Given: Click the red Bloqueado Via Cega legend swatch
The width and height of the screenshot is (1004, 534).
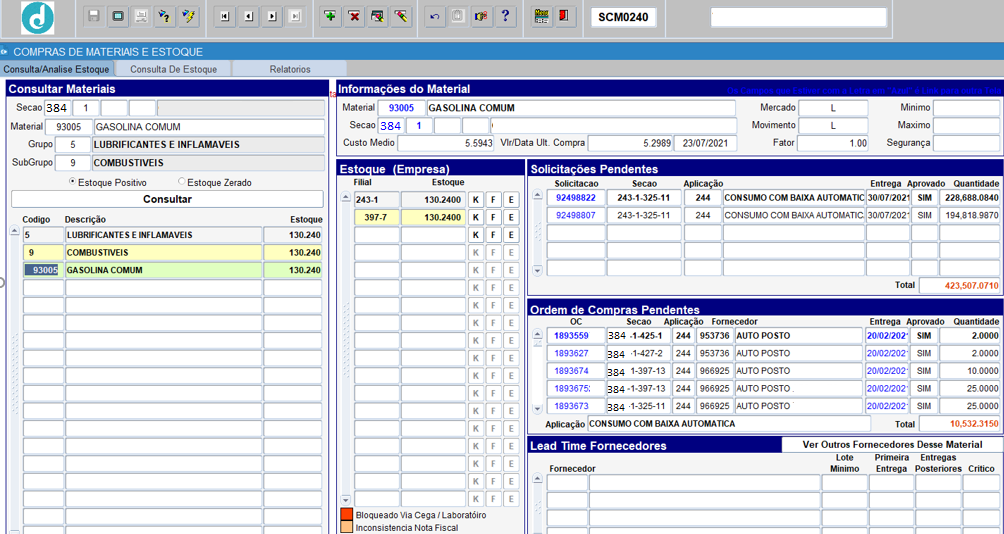Looking at the screenshot, I should [x=346, y=514].
